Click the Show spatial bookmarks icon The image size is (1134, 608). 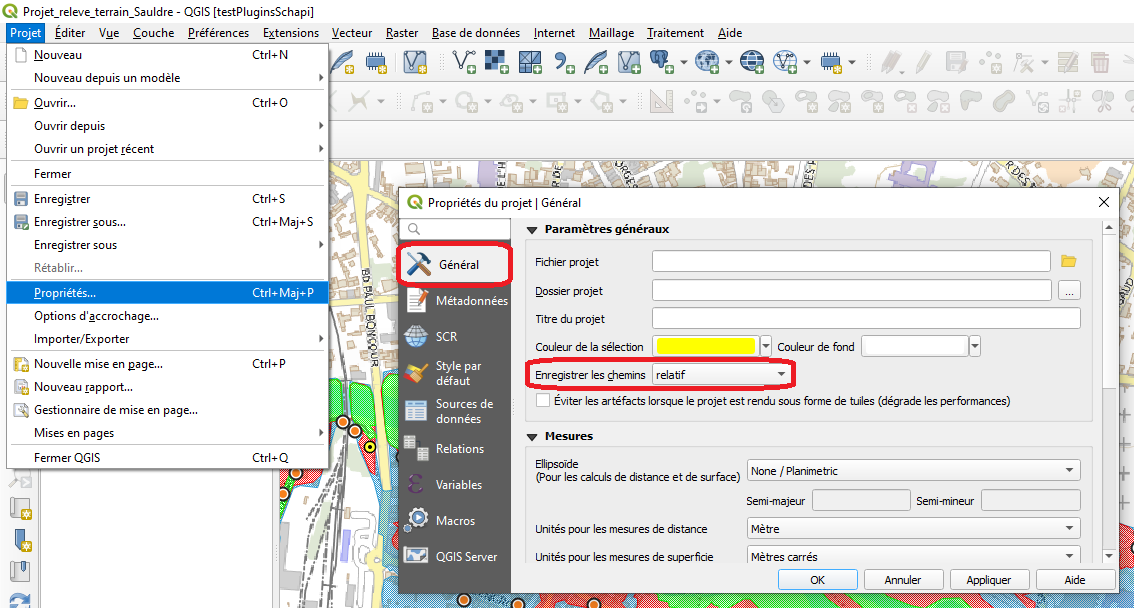pos(20,570)
